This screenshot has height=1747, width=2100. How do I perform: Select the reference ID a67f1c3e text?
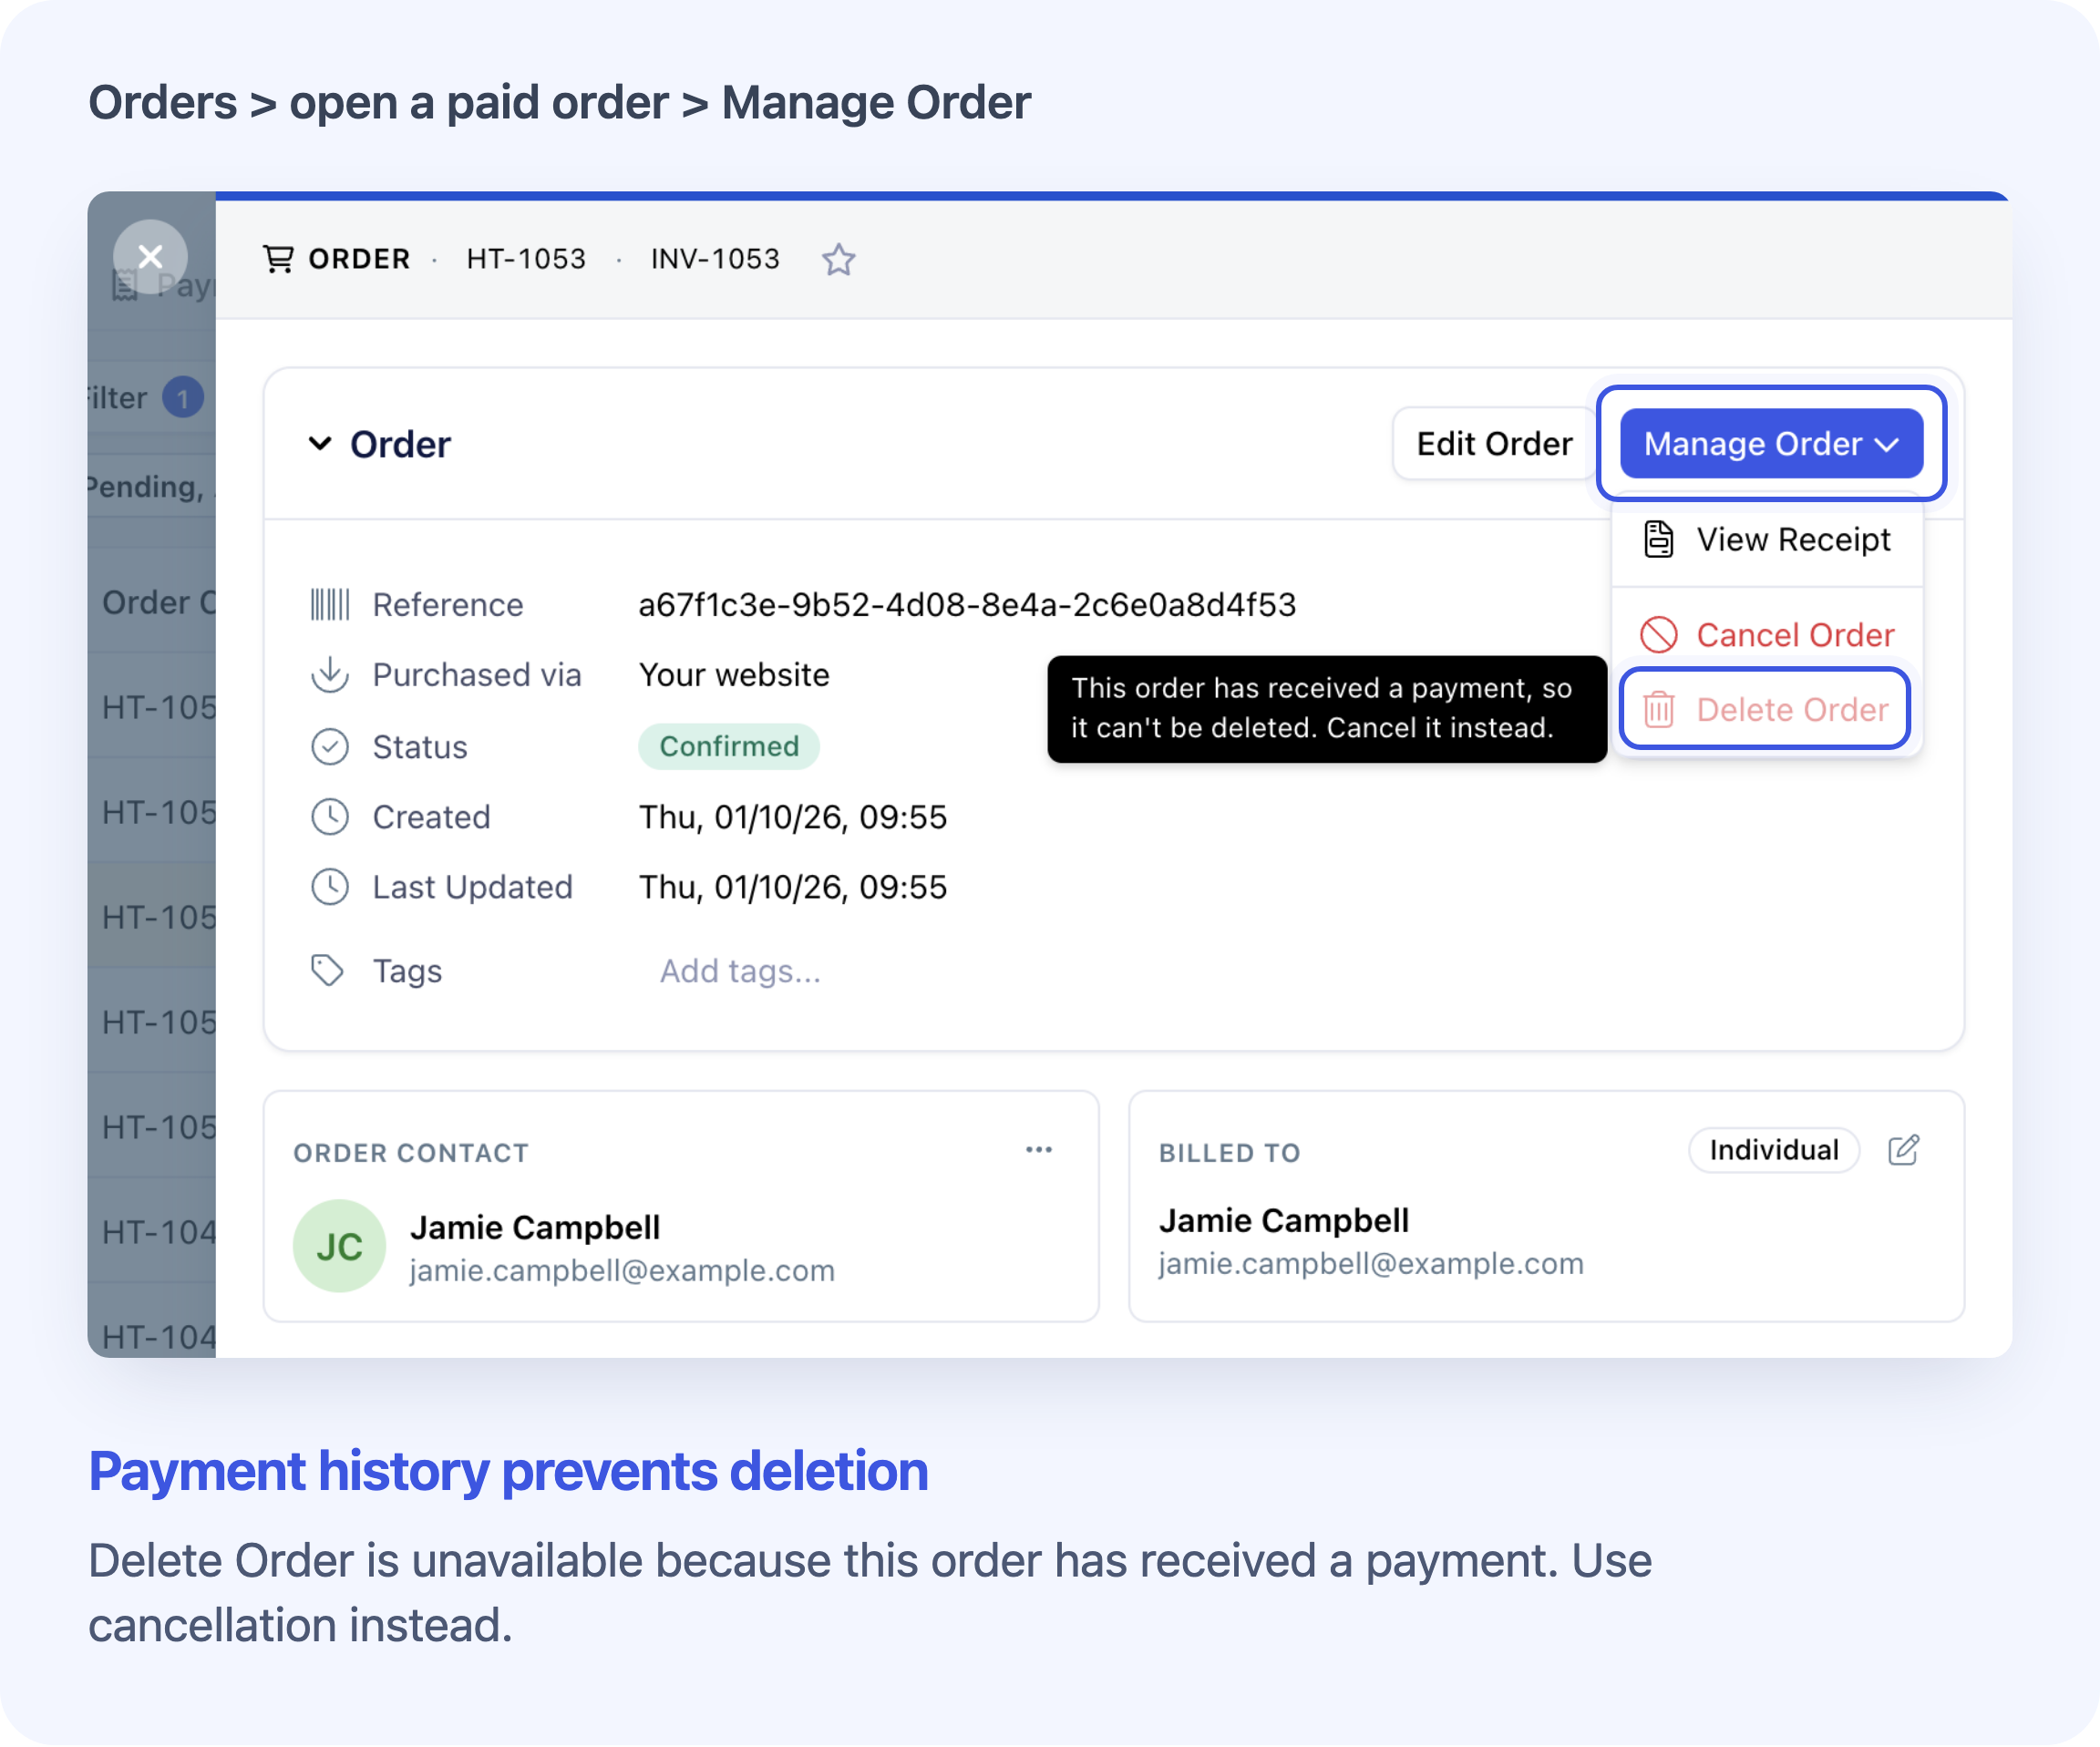point(966,605)
